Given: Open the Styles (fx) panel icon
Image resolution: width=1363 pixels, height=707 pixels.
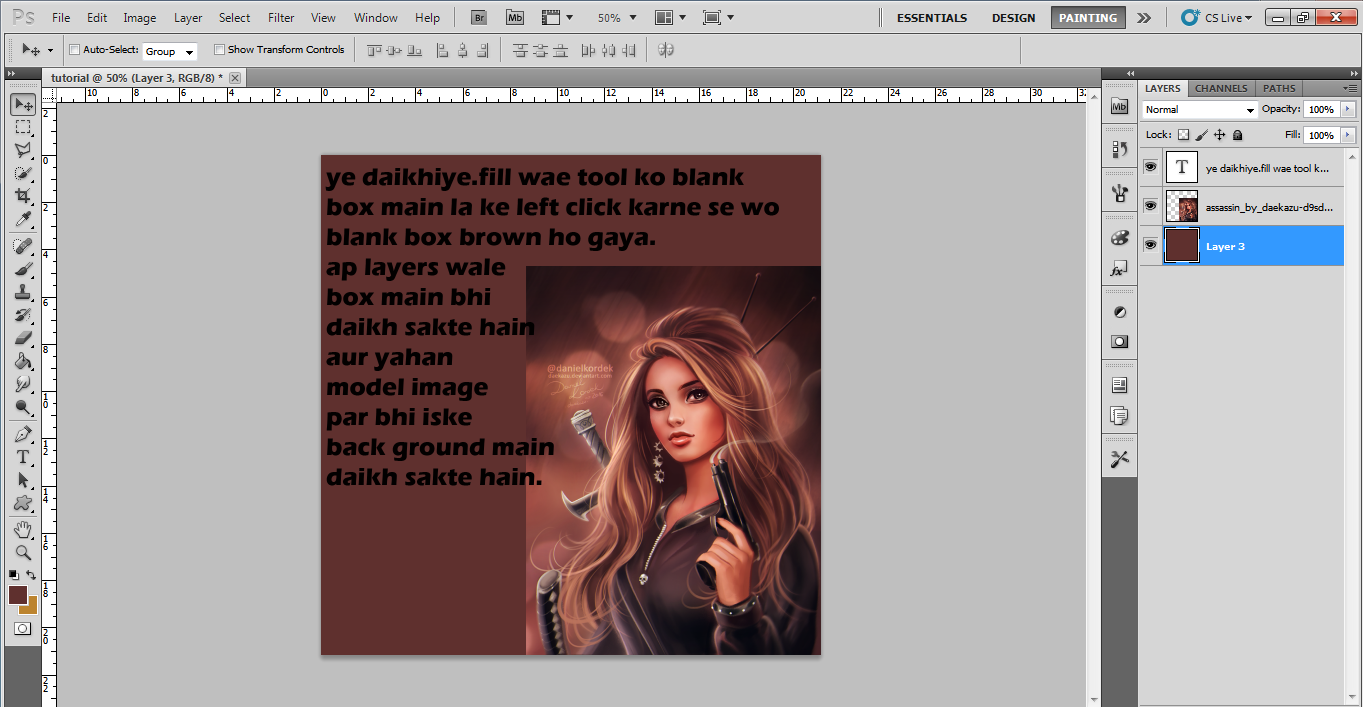Looking at the screenshot, I should (1119, 269).
